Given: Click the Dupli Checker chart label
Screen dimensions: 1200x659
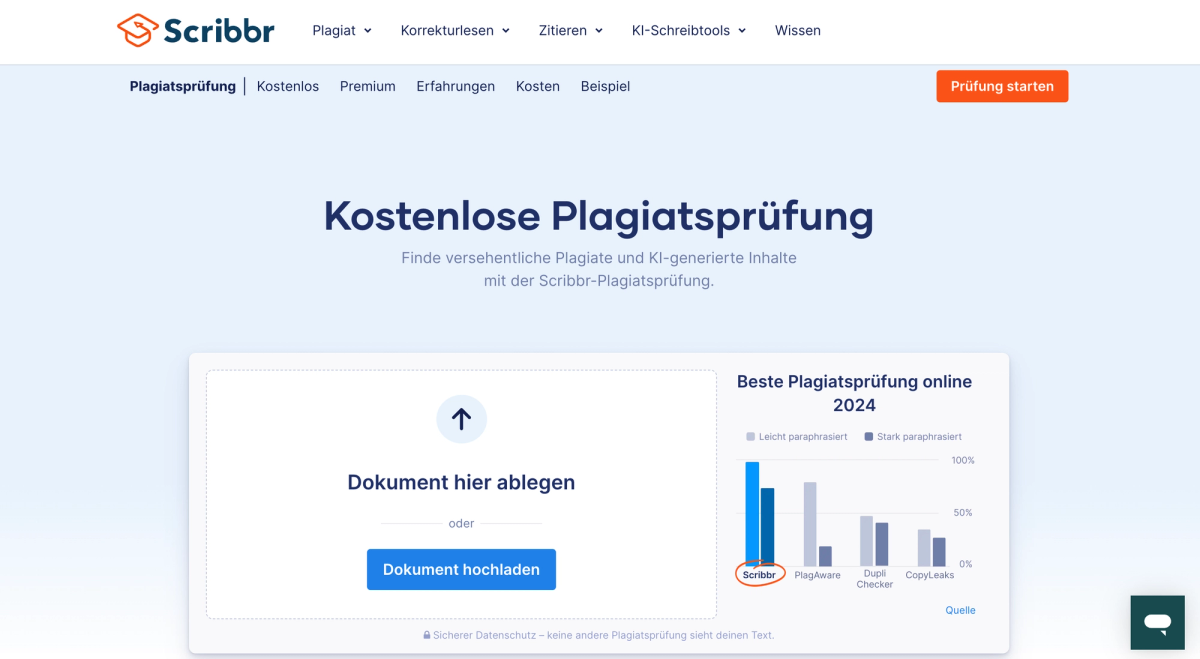Looking at the screenshot, I should pos(875,579).
